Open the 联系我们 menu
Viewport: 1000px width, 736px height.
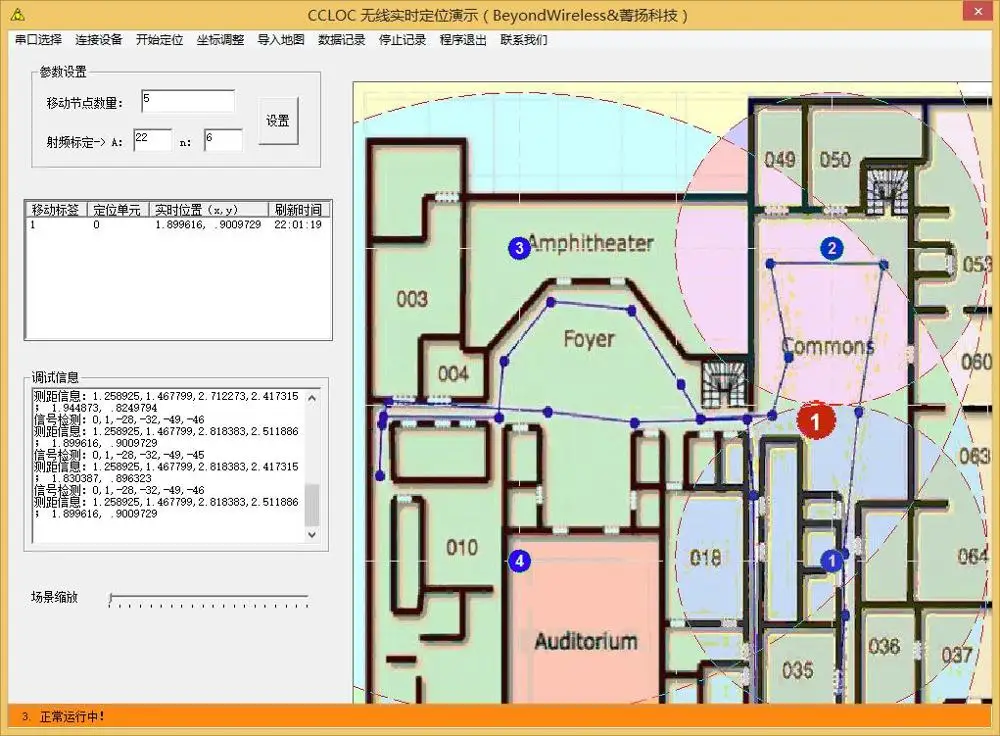524,40
